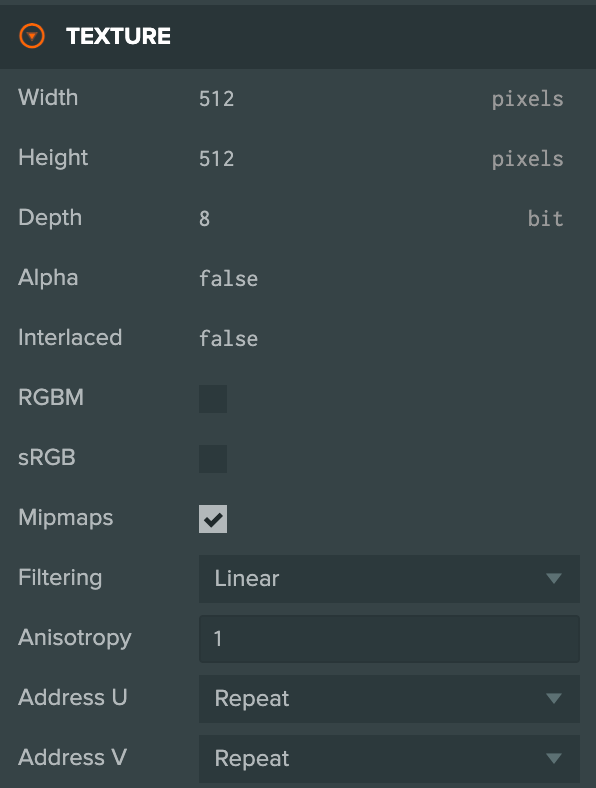The image size is (596, 788).
Task: Open the Filtering dropdown set to Linear
Action: 389,578
